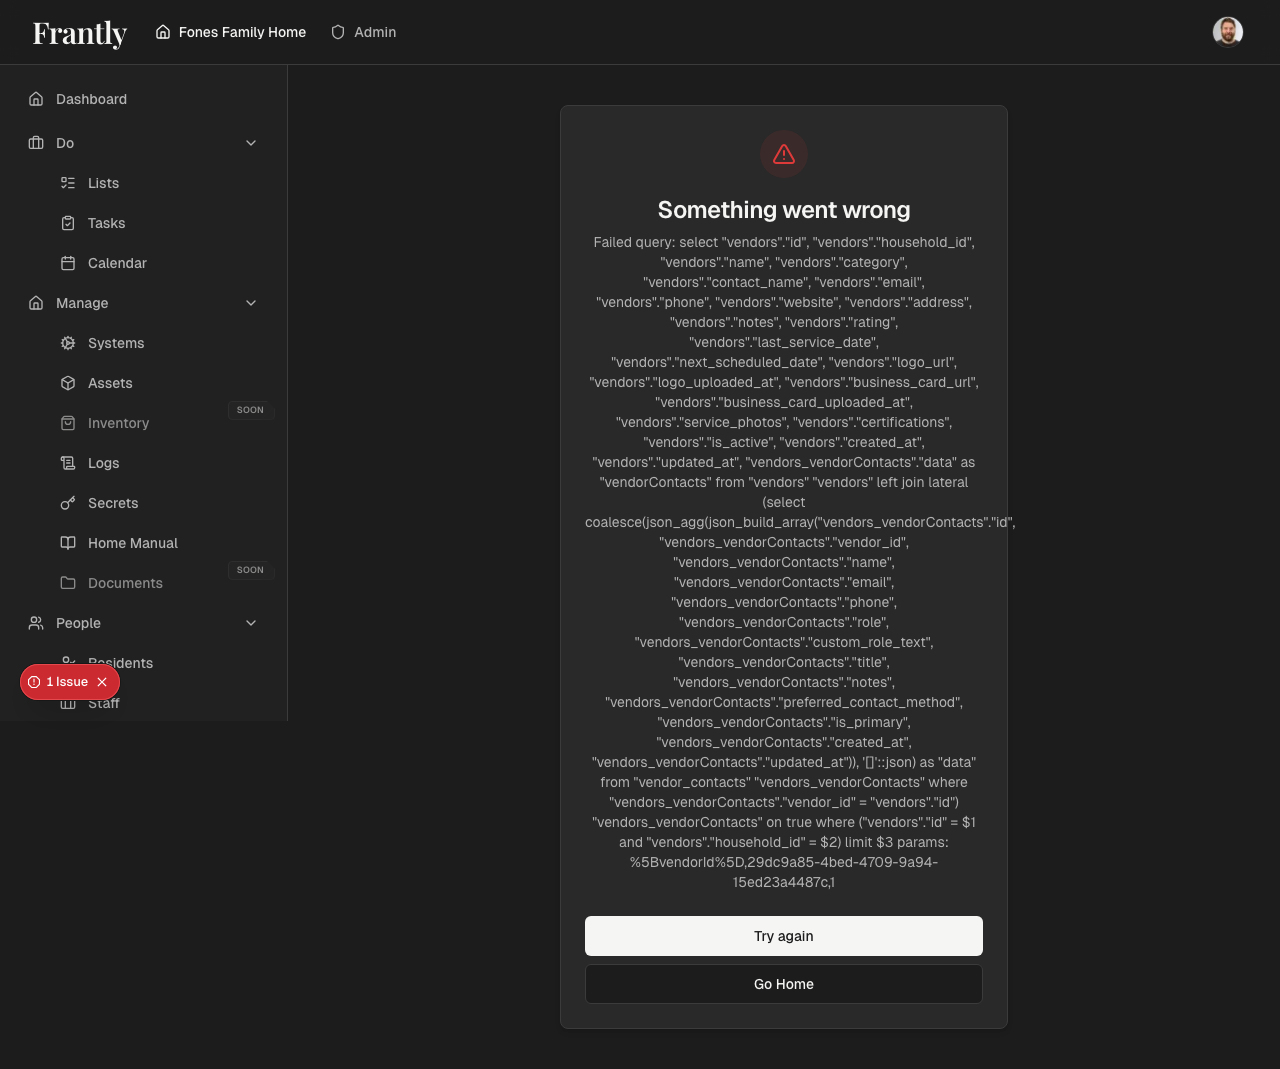Open the Fones Family Home menu item

pos(230,32)
